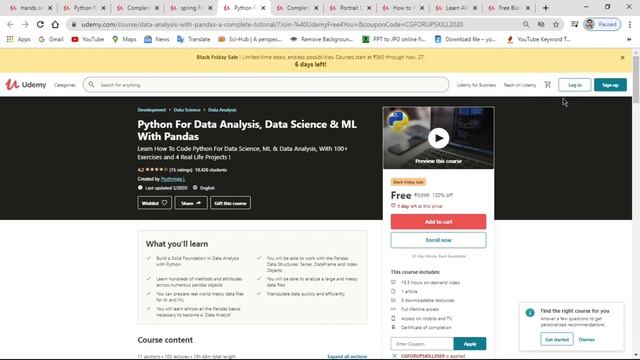
Task: Click the Log in button
Action: click(575, 85)
